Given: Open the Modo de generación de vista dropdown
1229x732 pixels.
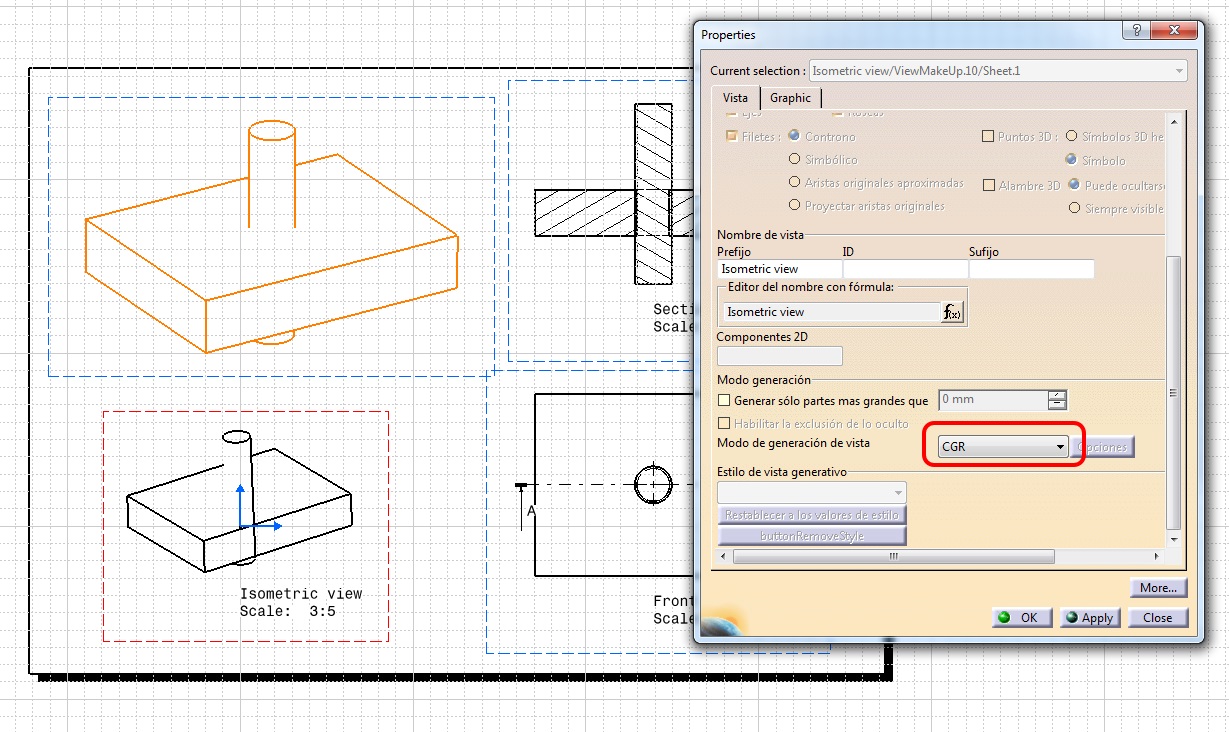Looking at the screenshot, I should 1003,447.
